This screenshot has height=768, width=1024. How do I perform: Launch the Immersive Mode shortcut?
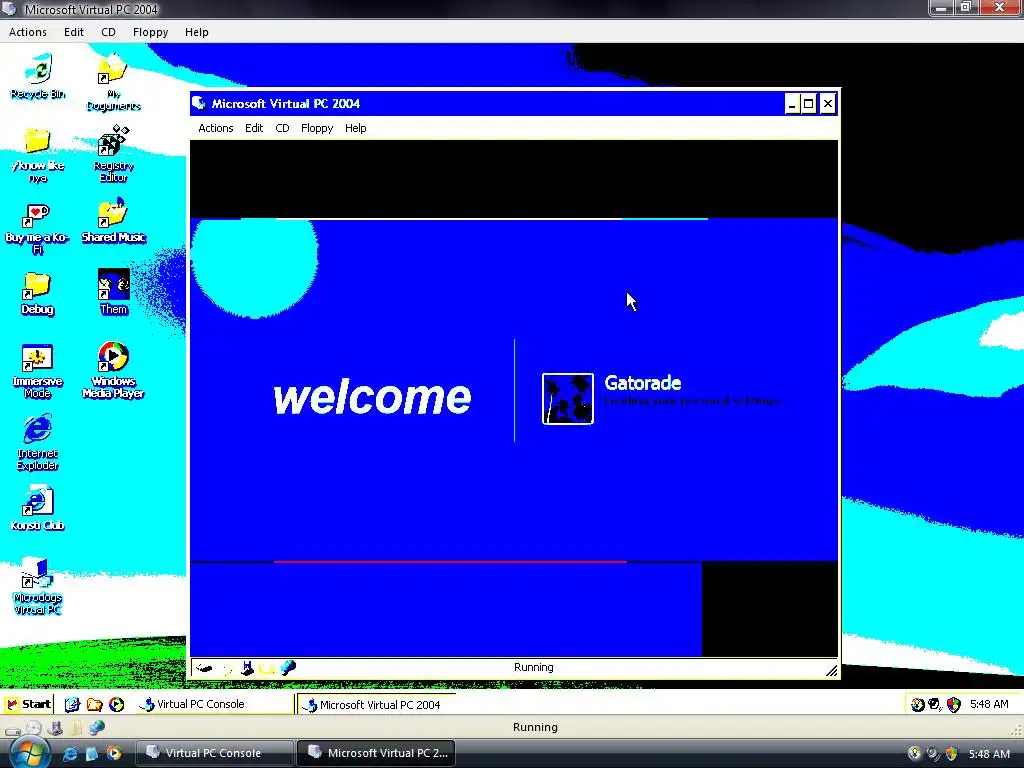(37, 371)
